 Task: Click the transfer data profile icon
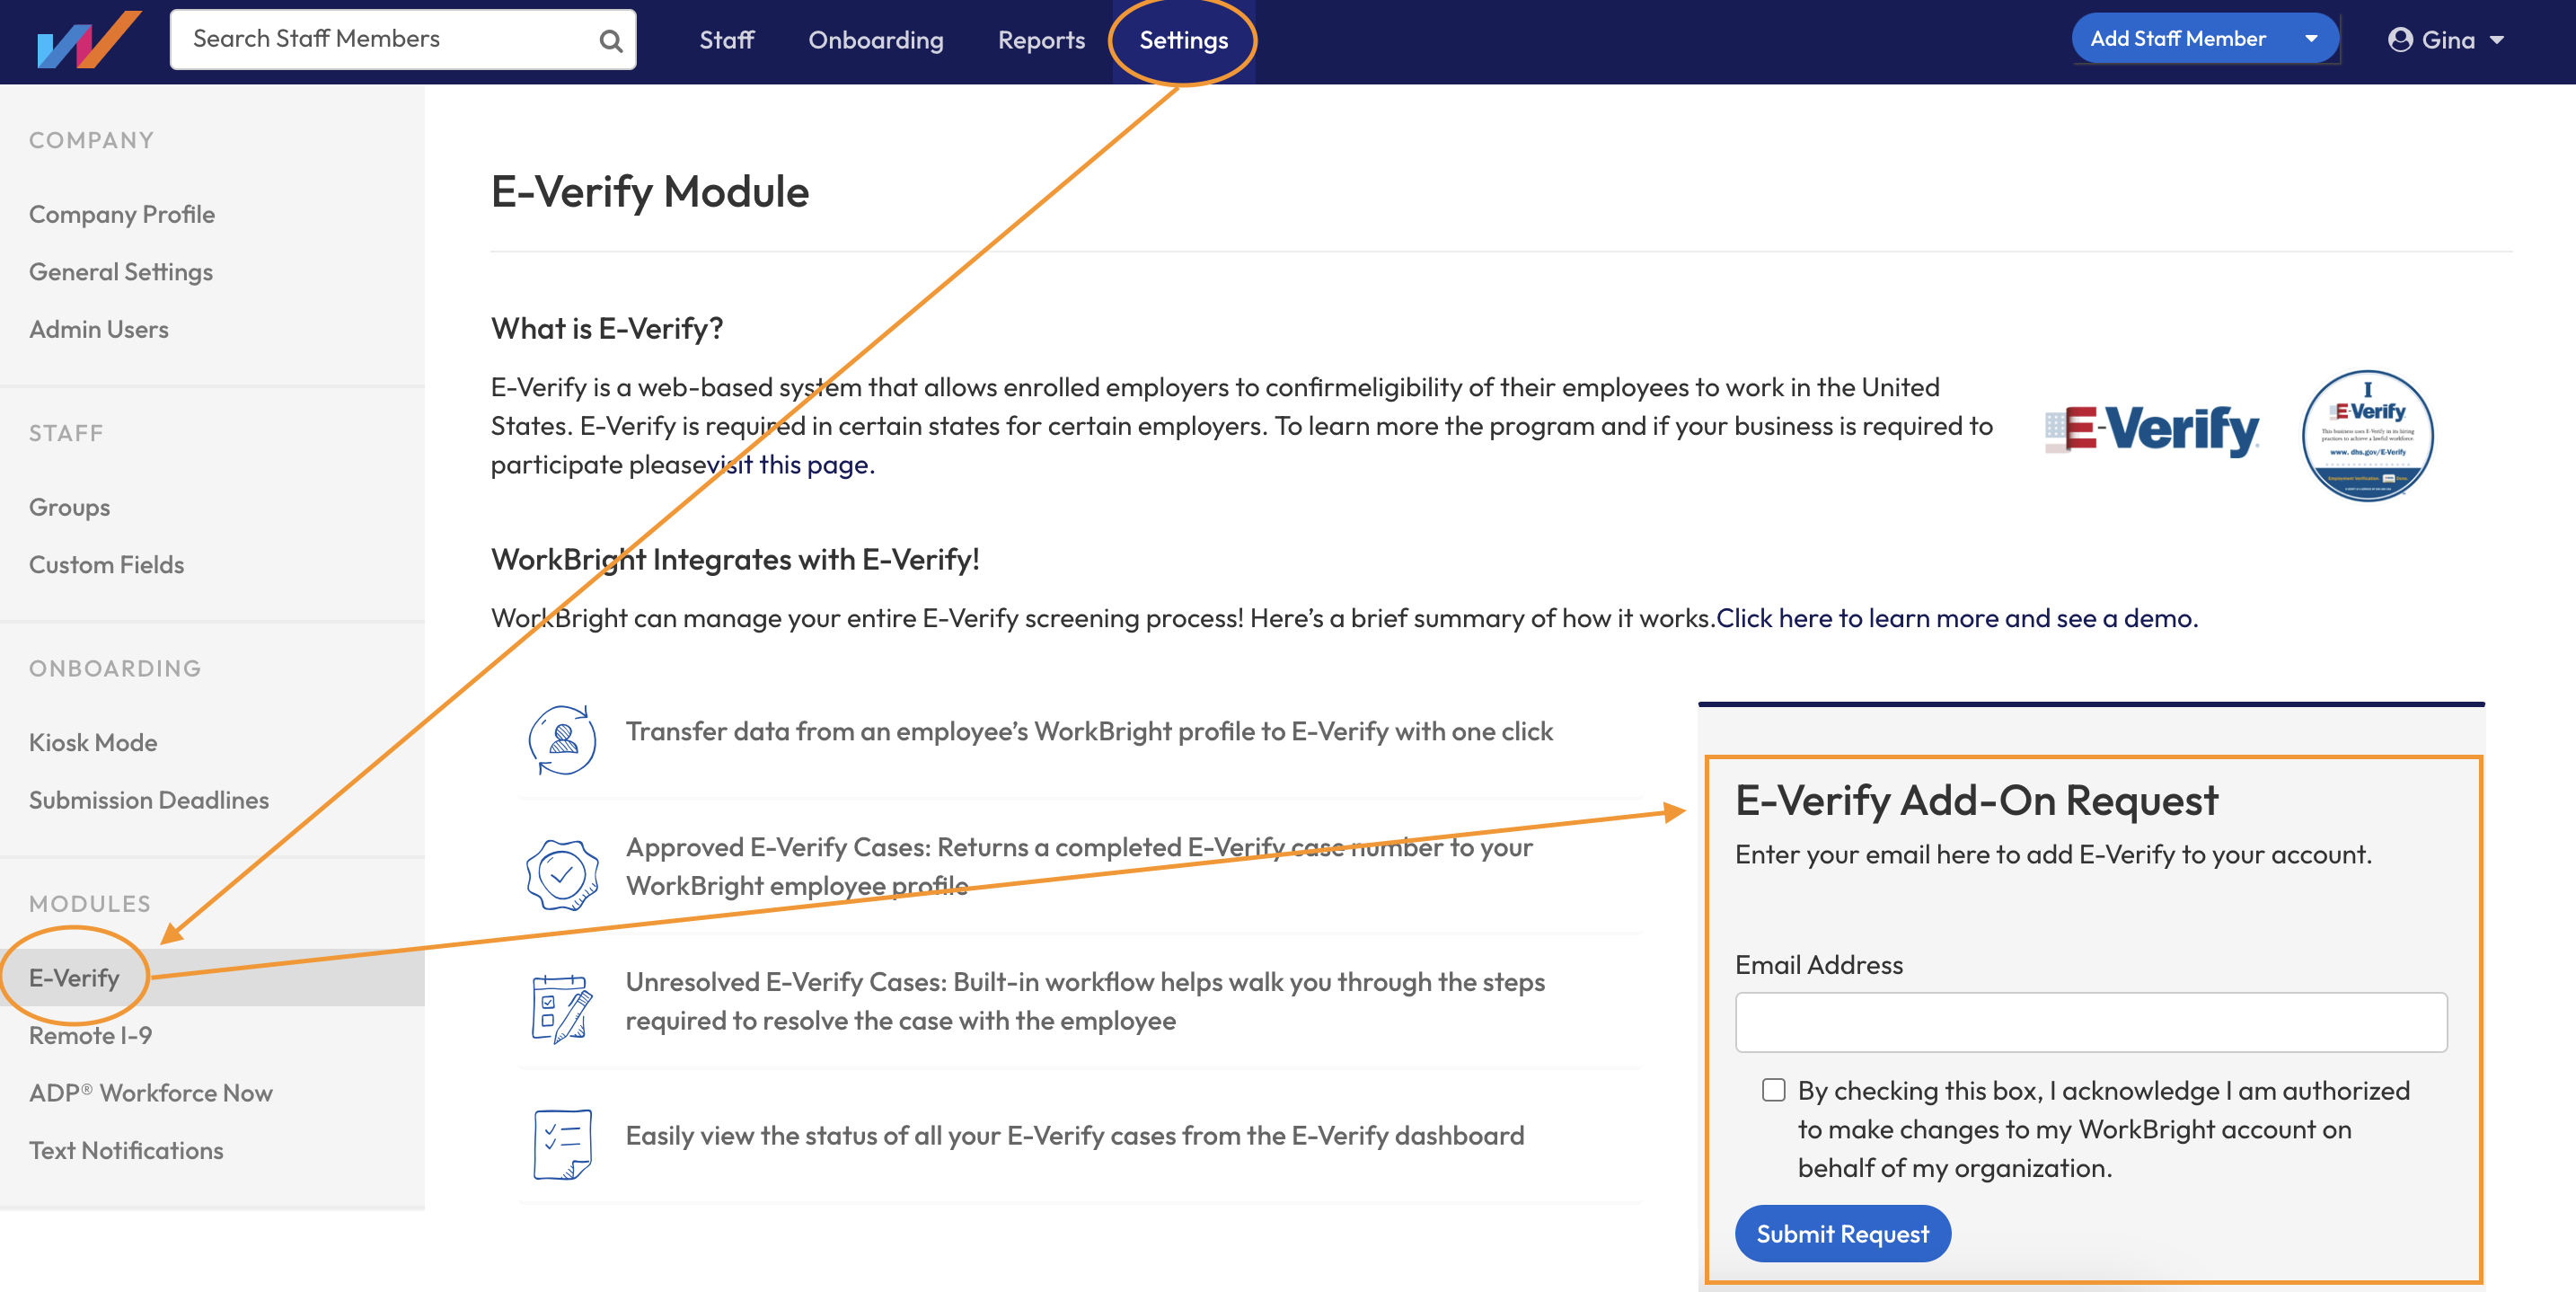click(562, 740)
